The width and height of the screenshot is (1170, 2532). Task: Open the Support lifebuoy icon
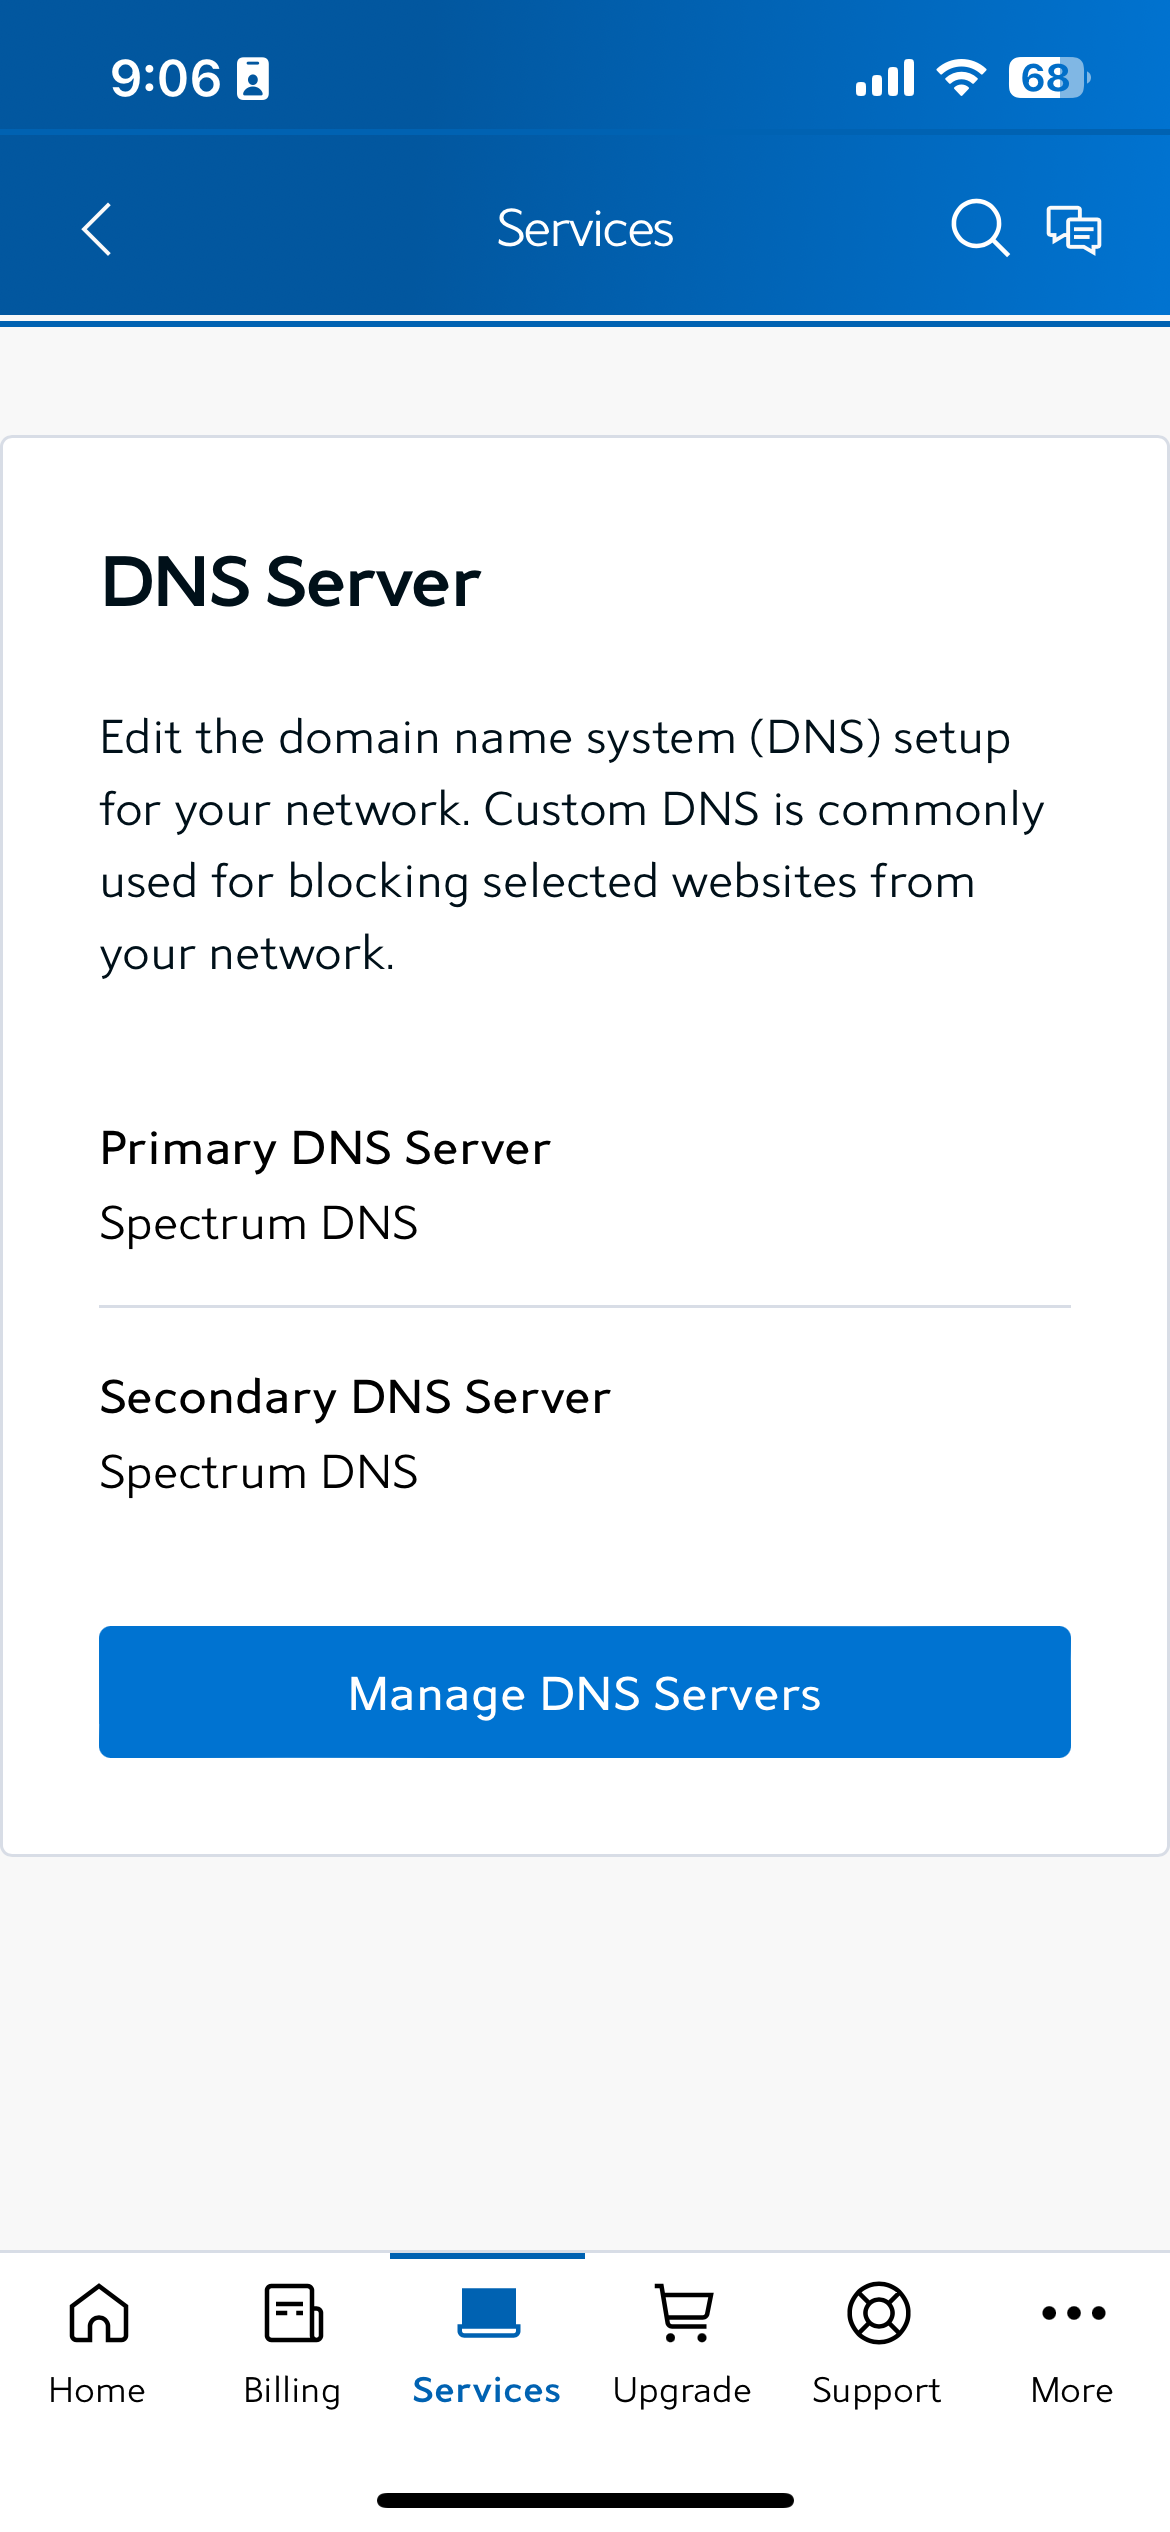[878, 2312]
